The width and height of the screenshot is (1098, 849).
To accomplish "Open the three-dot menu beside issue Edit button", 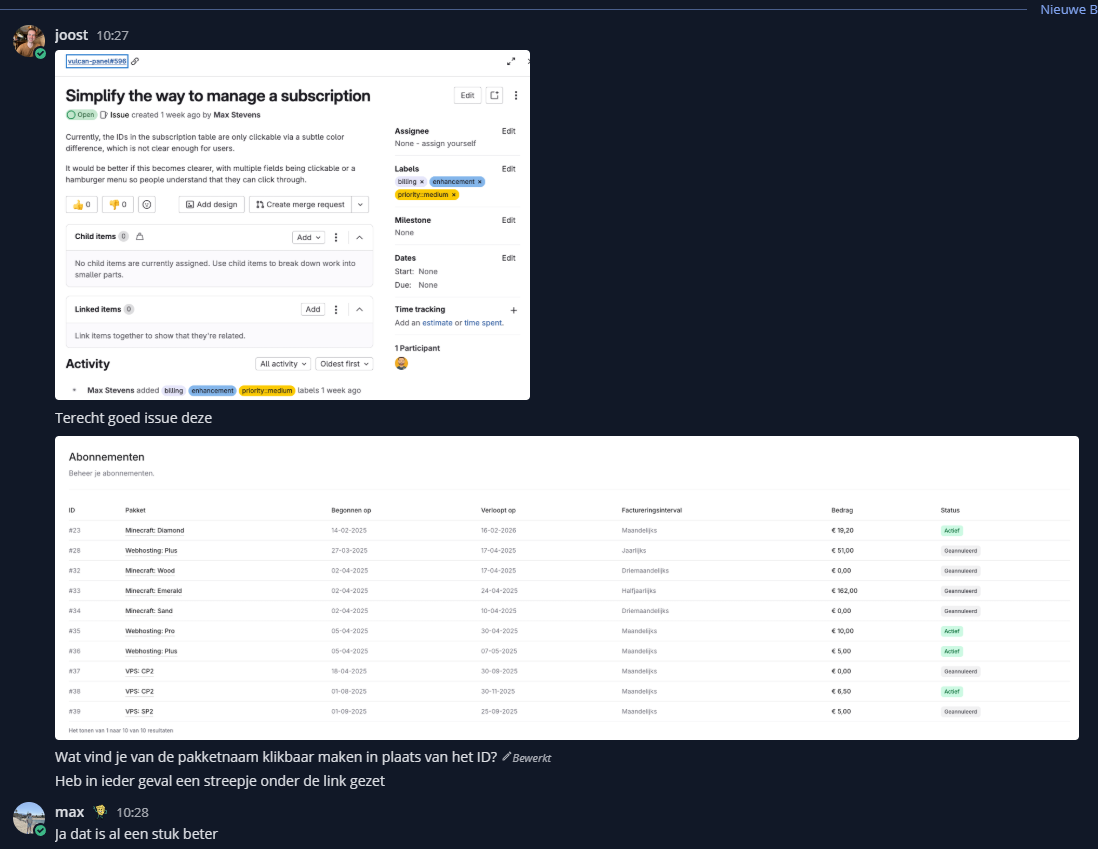I will coord(516,96).
